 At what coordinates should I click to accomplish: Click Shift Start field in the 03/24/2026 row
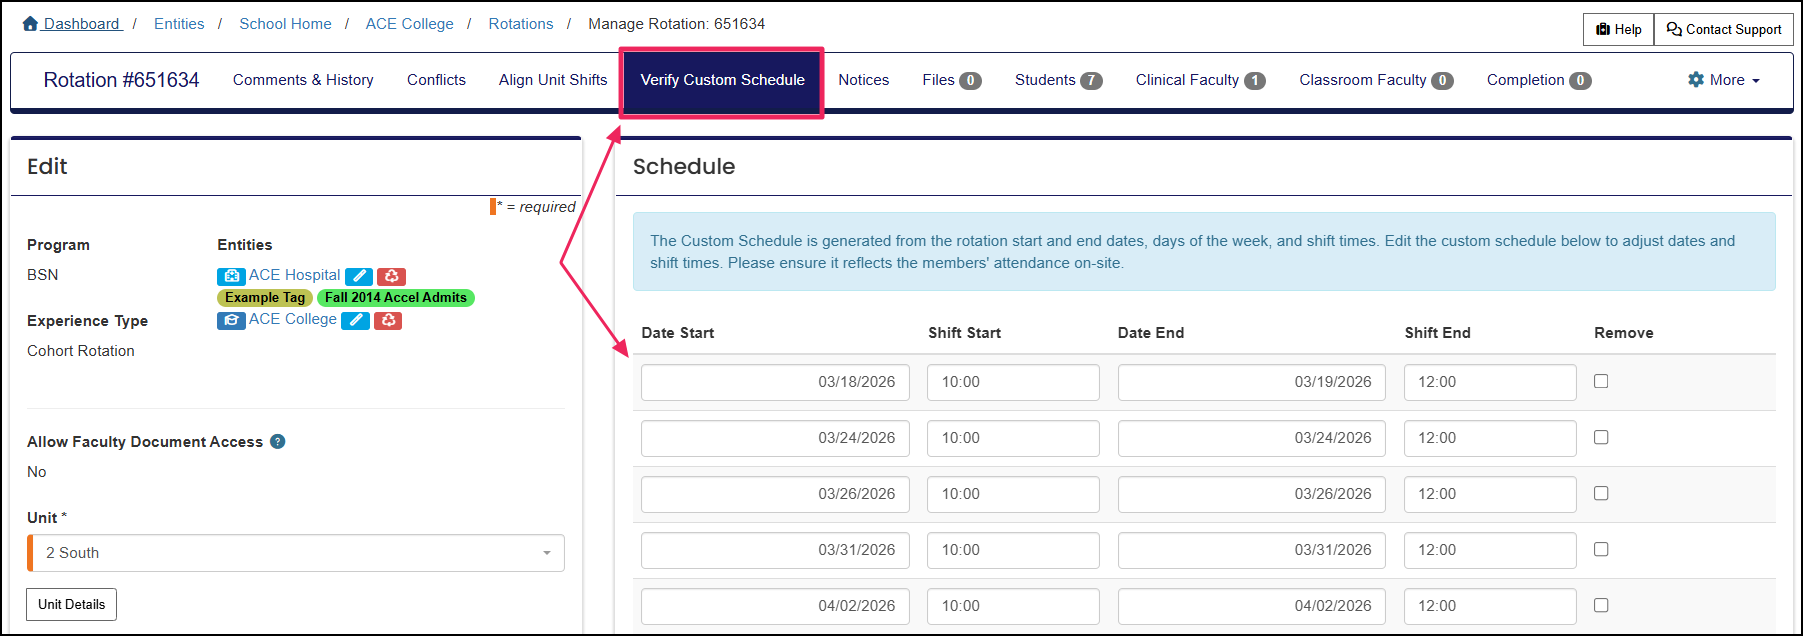pyautogui.click(x=1013, y=438)
